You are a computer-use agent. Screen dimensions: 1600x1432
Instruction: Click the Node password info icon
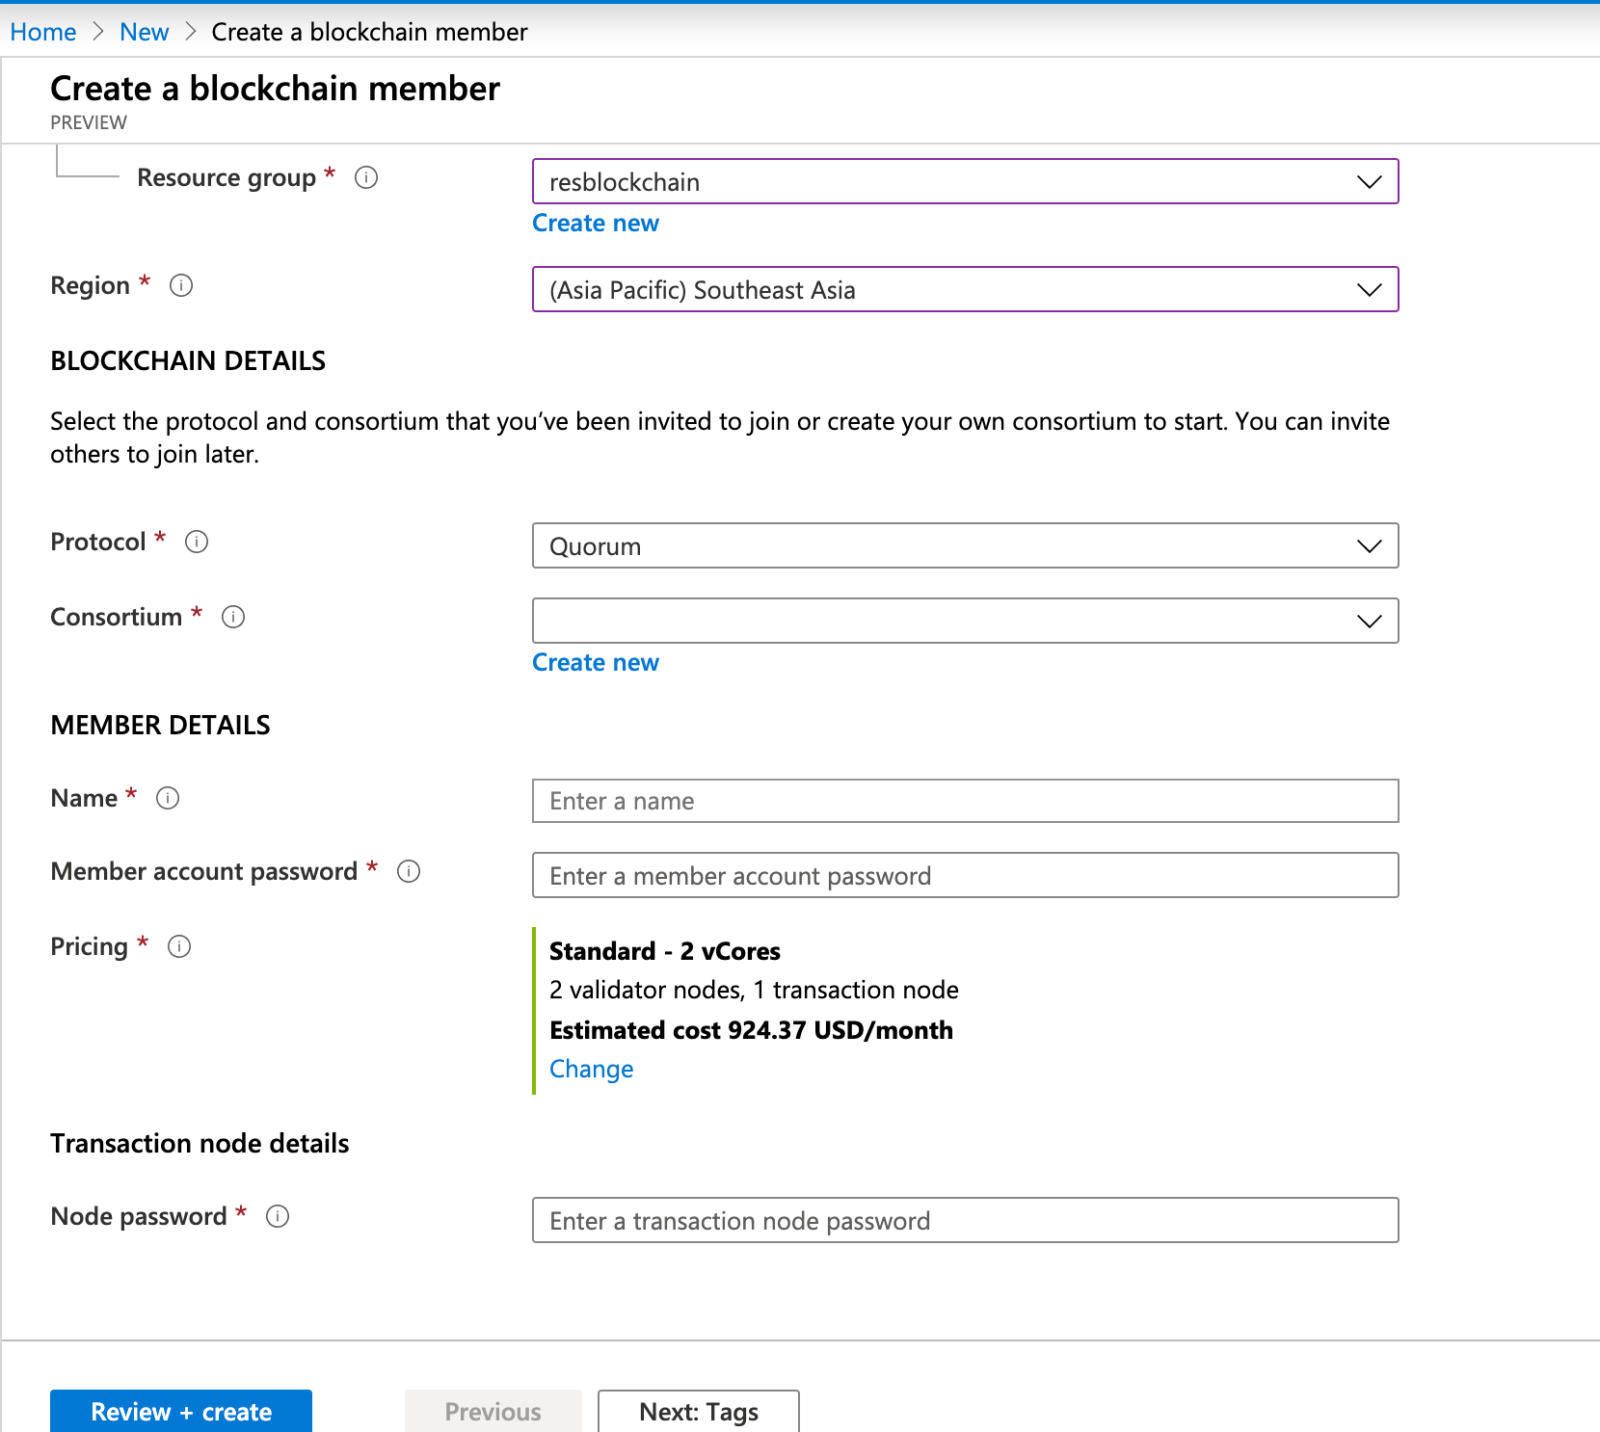point(277,1216)
